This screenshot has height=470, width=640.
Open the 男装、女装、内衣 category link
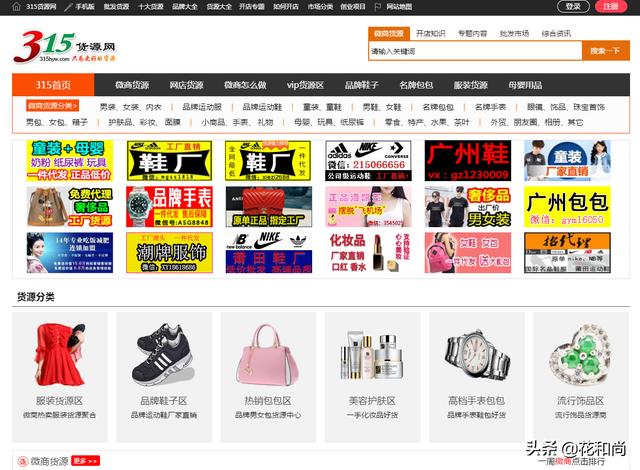131,107
